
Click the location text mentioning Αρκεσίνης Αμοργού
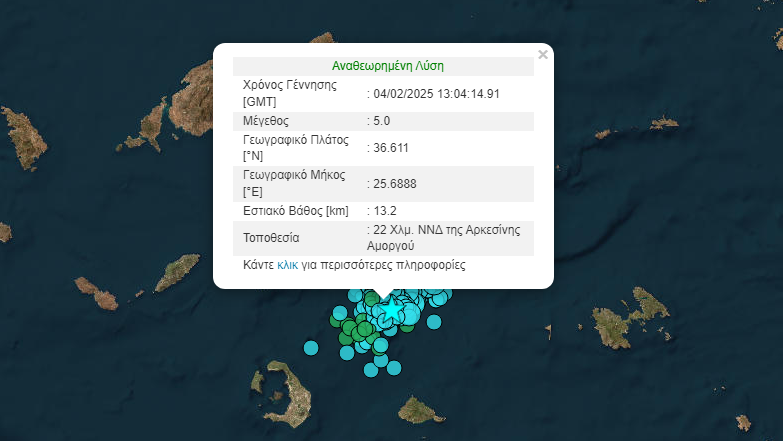coord(447,237)
